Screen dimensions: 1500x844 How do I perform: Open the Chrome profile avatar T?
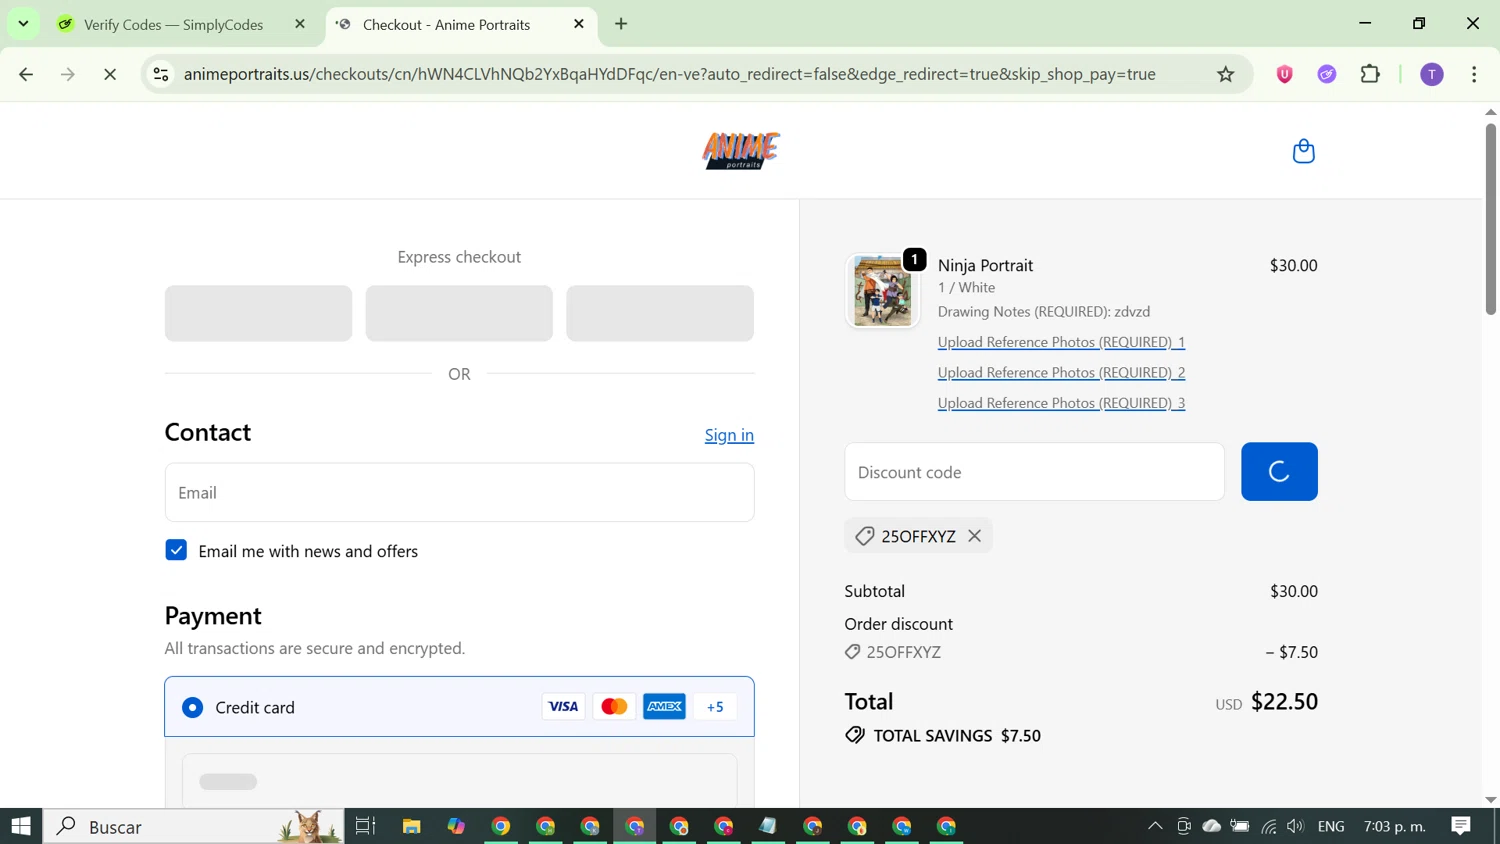point(1432,74)
